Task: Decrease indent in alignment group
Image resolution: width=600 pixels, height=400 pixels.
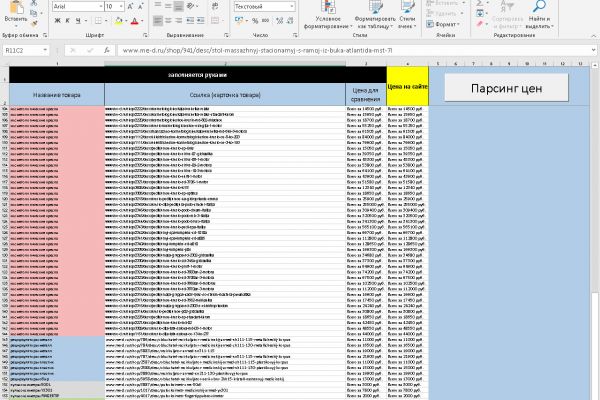Action: point(190,21)
